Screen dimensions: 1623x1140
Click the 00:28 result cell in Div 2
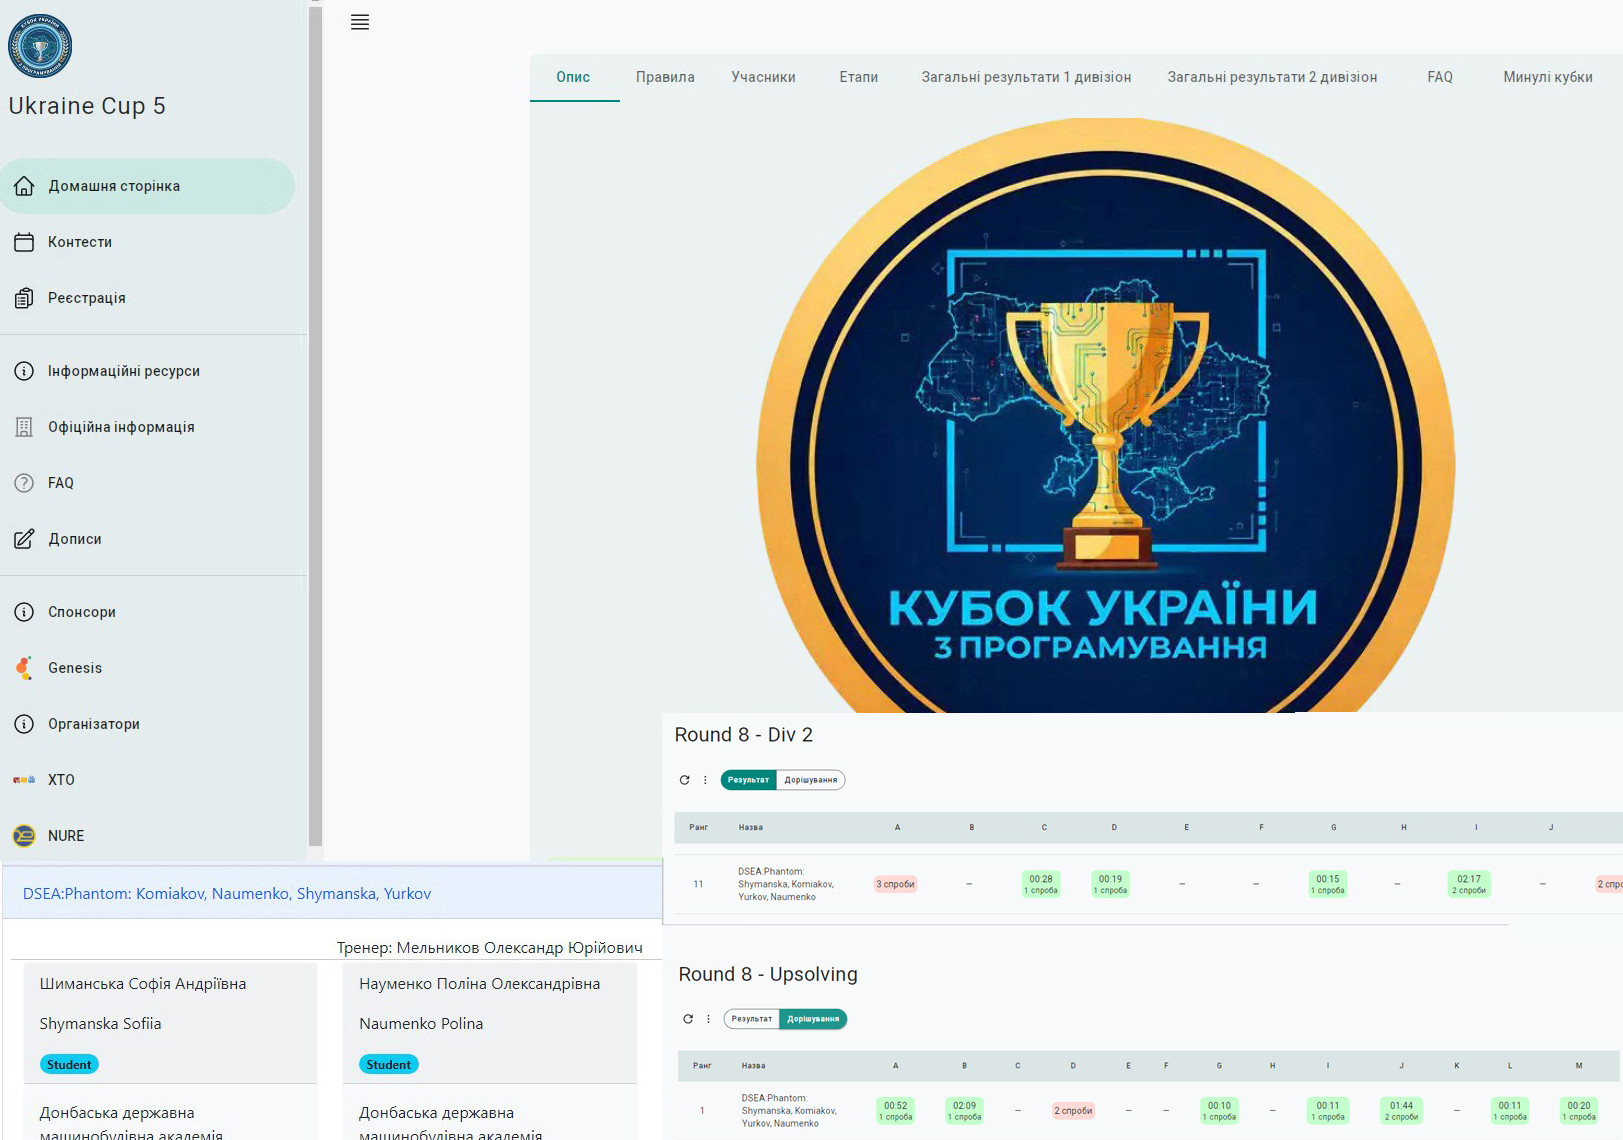point(1041,885)
